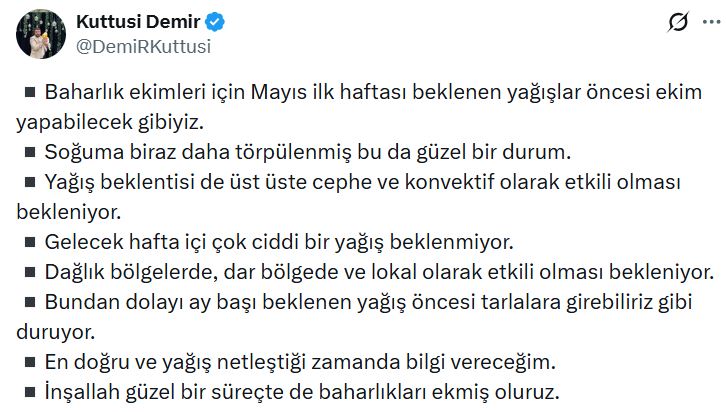Click the line starting 'Dağlık bölgelerde'
This screenshot has width=726, height=412.
[379, 271]
